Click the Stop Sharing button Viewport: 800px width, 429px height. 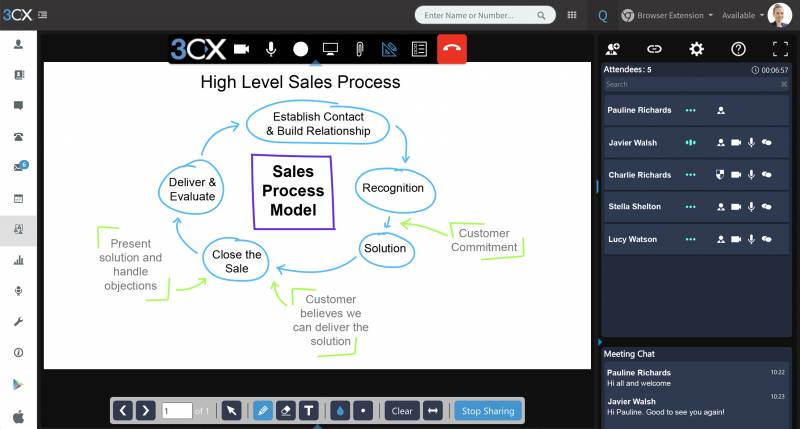coord(488,410)
